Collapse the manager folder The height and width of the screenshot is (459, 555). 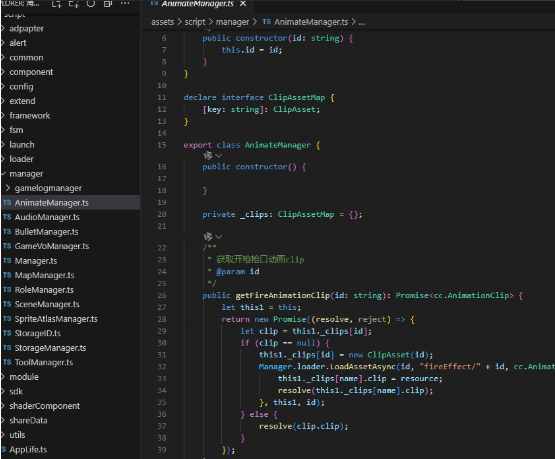pos(26,174)
